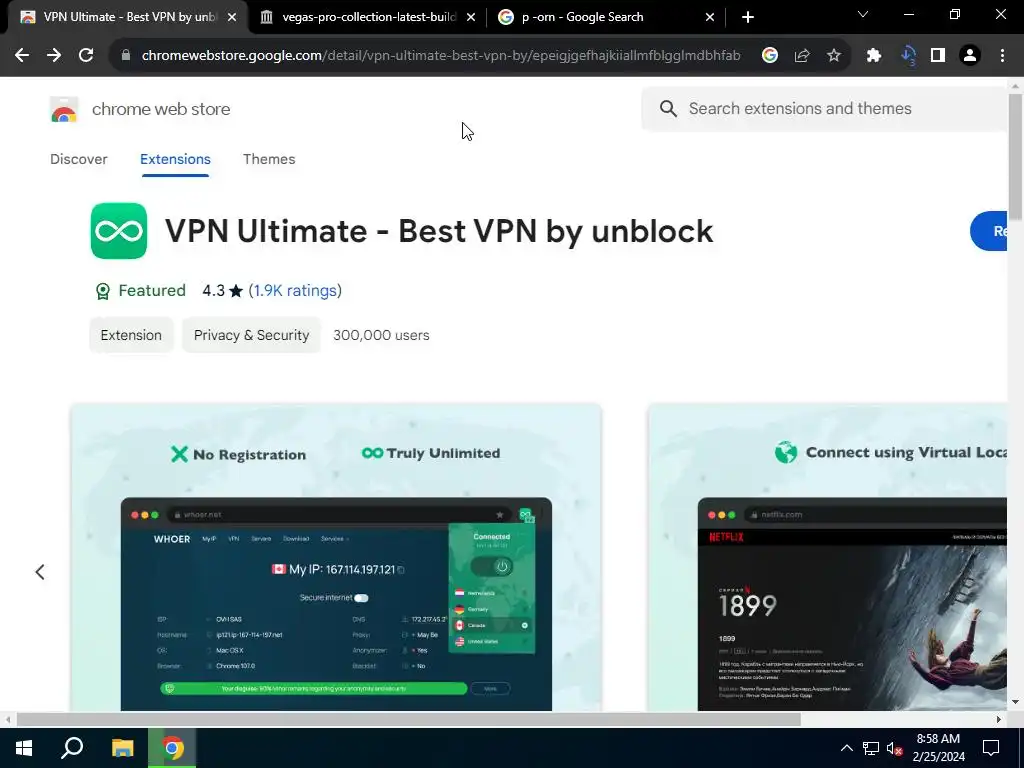
Task: Open downloads extension icon in toolbar
Action: [908, 56]
